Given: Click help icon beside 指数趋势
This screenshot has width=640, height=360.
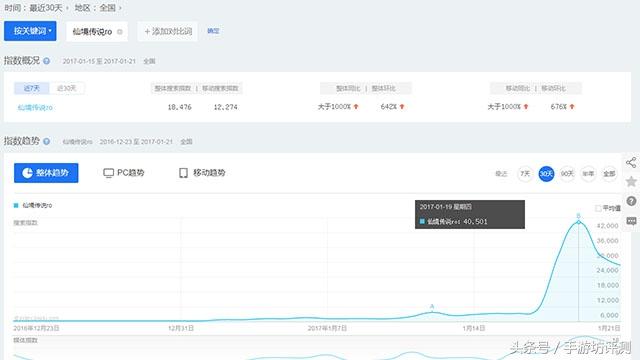Looking at the screenshot, I should point(47,142).
